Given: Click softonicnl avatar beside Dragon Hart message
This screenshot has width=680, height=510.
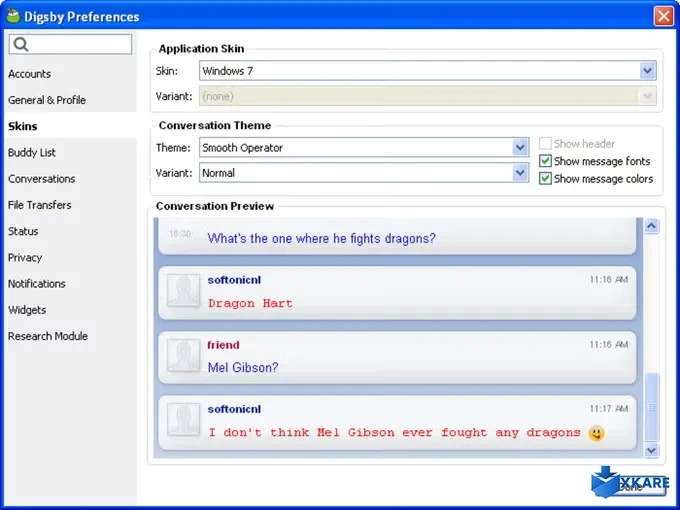Looking at the screenshot, I should 183,290.
